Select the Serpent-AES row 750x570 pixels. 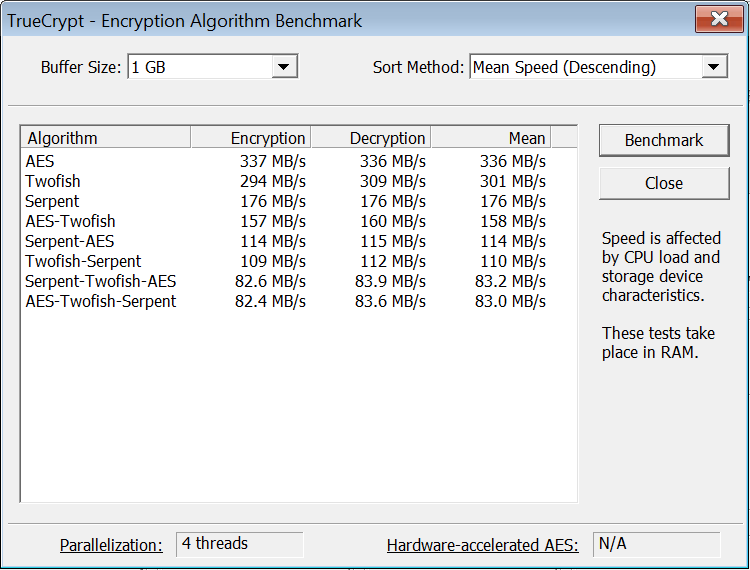[x=70, y=241]
